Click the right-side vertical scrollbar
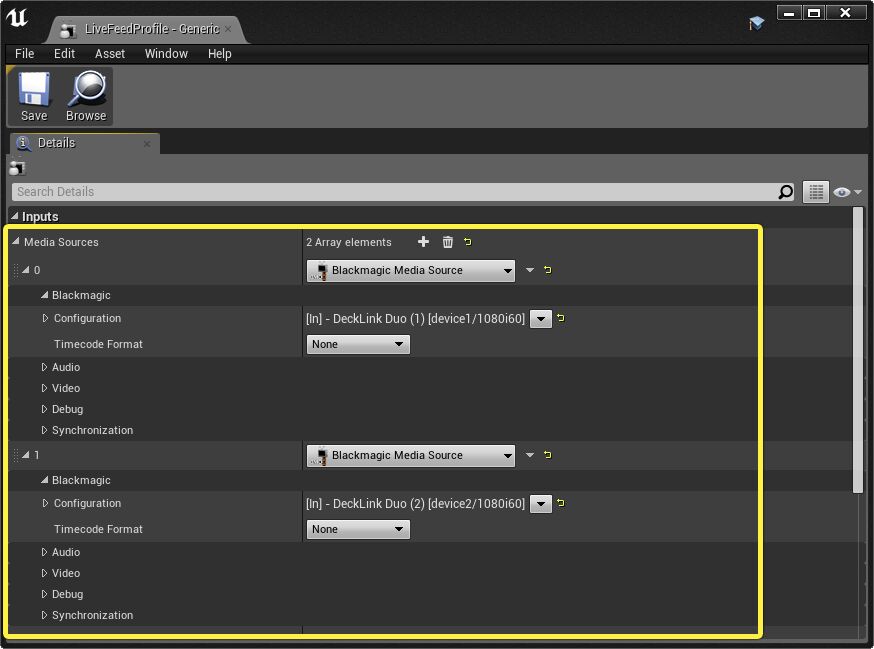The image size is (874, 649). click(858, 350)
